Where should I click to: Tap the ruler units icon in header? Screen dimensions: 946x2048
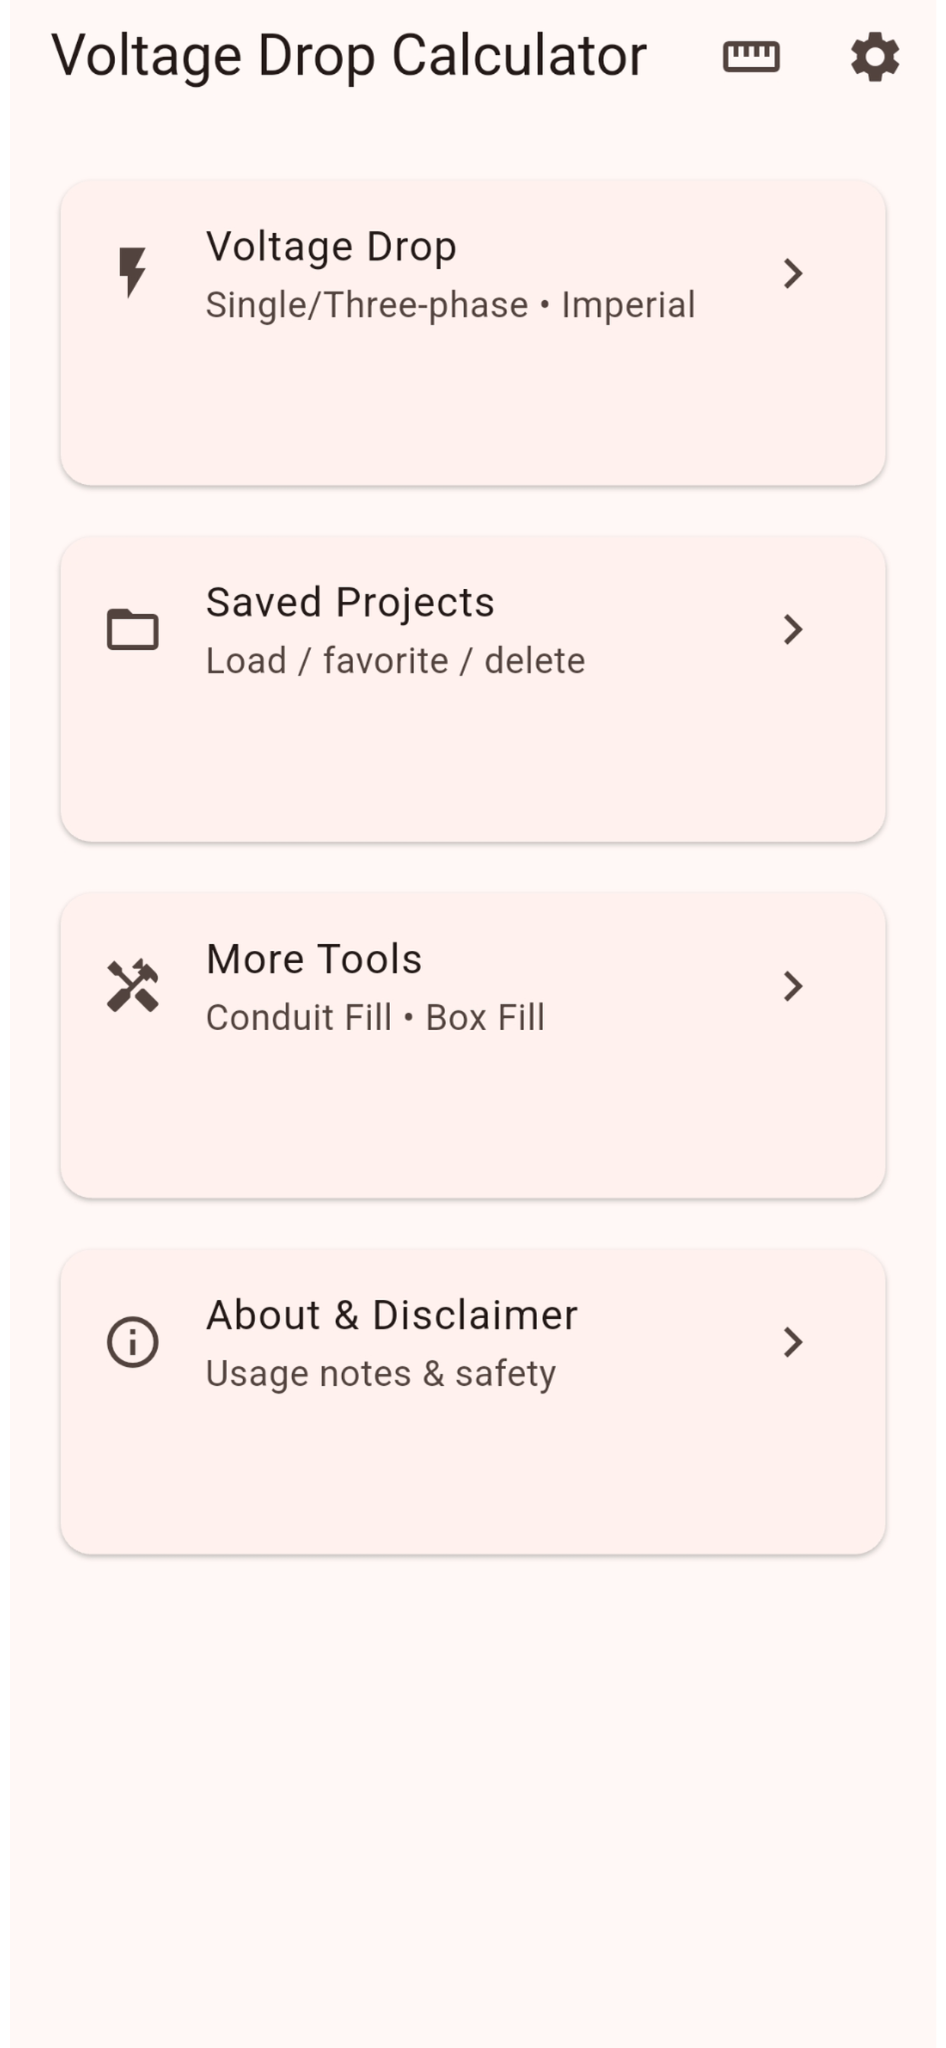[751, 57]
